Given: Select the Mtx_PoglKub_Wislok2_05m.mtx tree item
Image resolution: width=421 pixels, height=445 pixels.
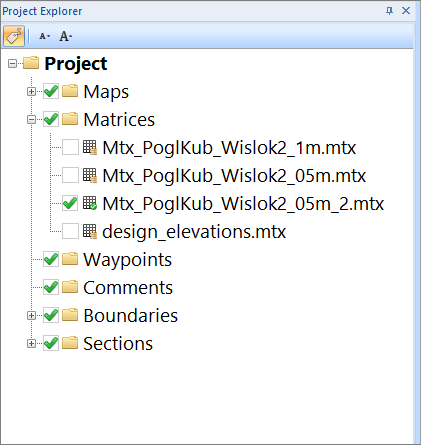Looking at the screenshot, I should (234, 175).
